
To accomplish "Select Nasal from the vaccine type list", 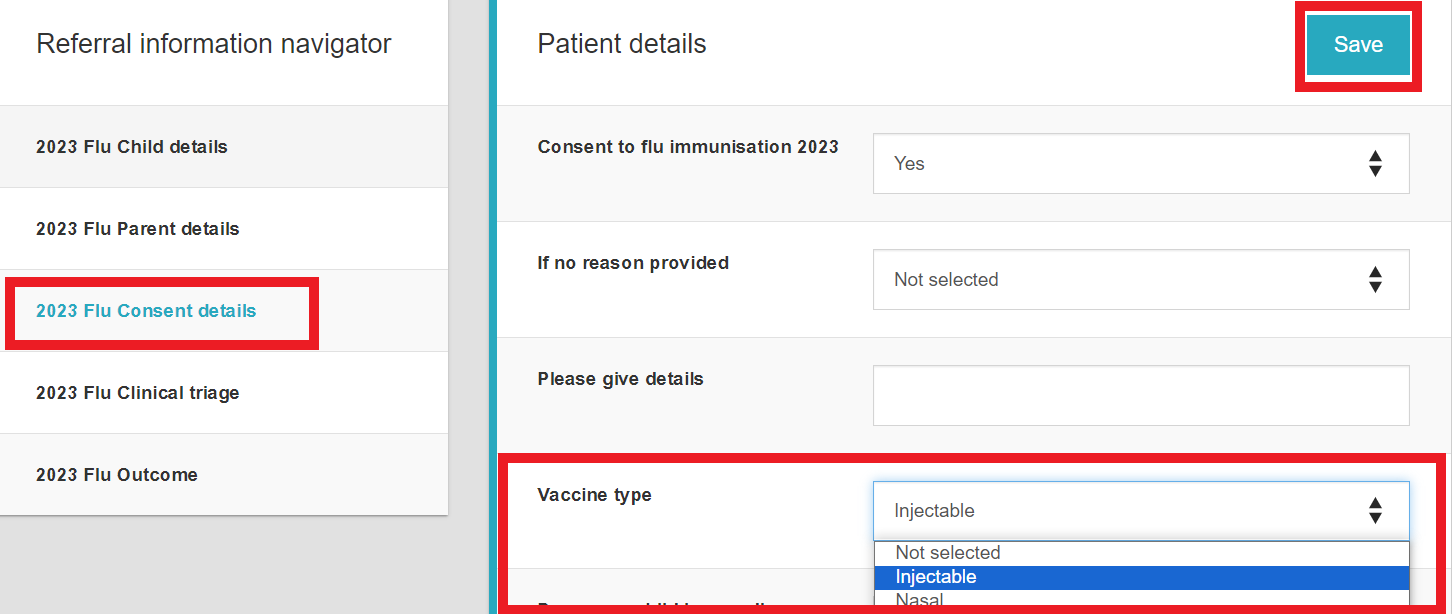I will click(919, 600).
